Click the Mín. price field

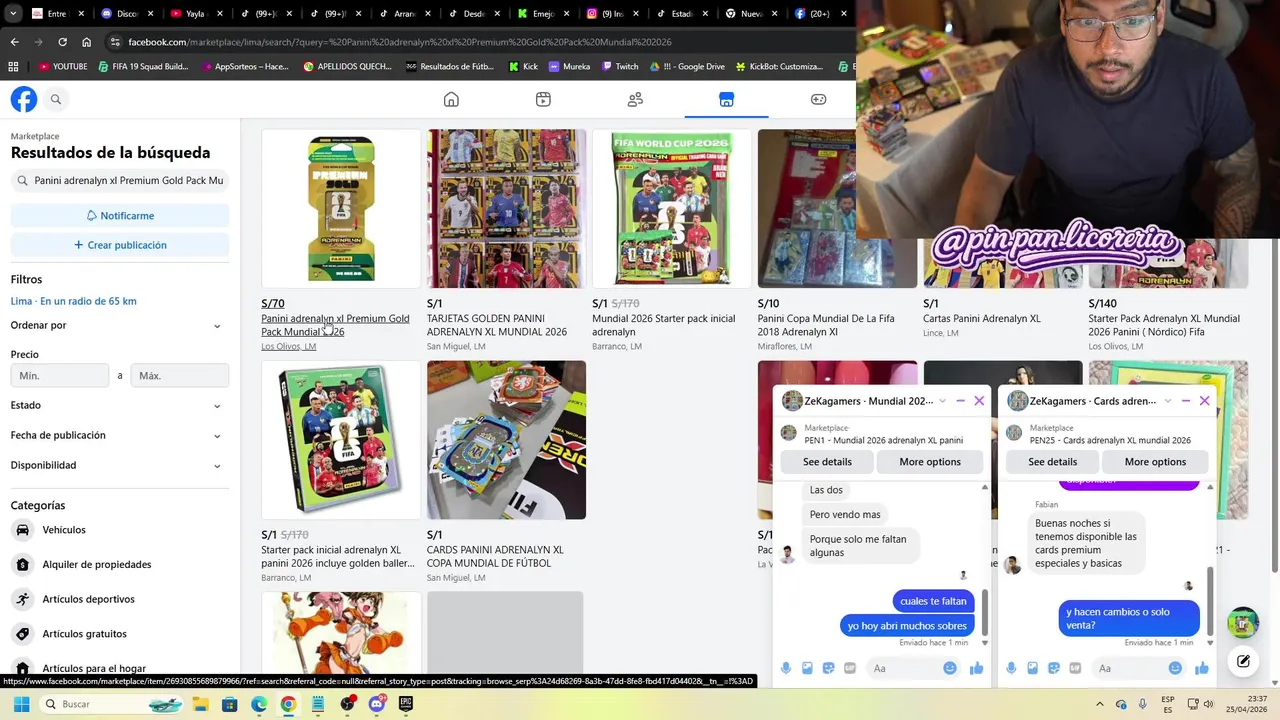[x=60, y=375]
